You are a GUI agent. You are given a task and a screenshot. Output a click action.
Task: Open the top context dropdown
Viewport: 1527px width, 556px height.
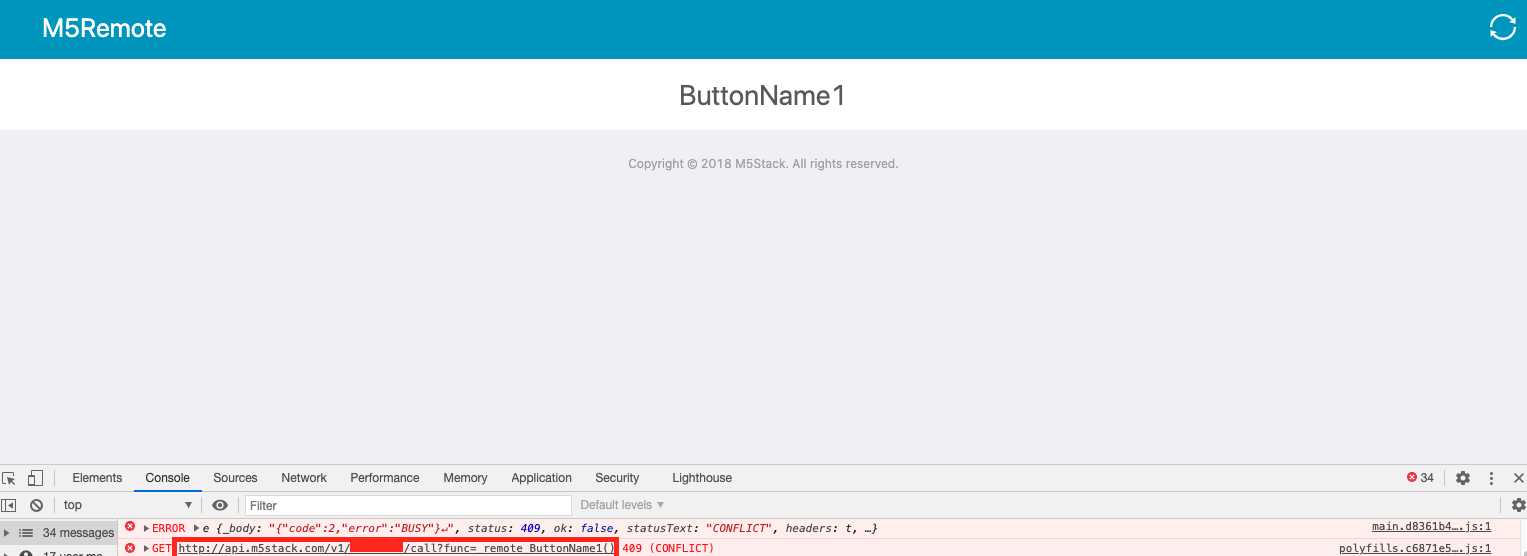(127, 505)
